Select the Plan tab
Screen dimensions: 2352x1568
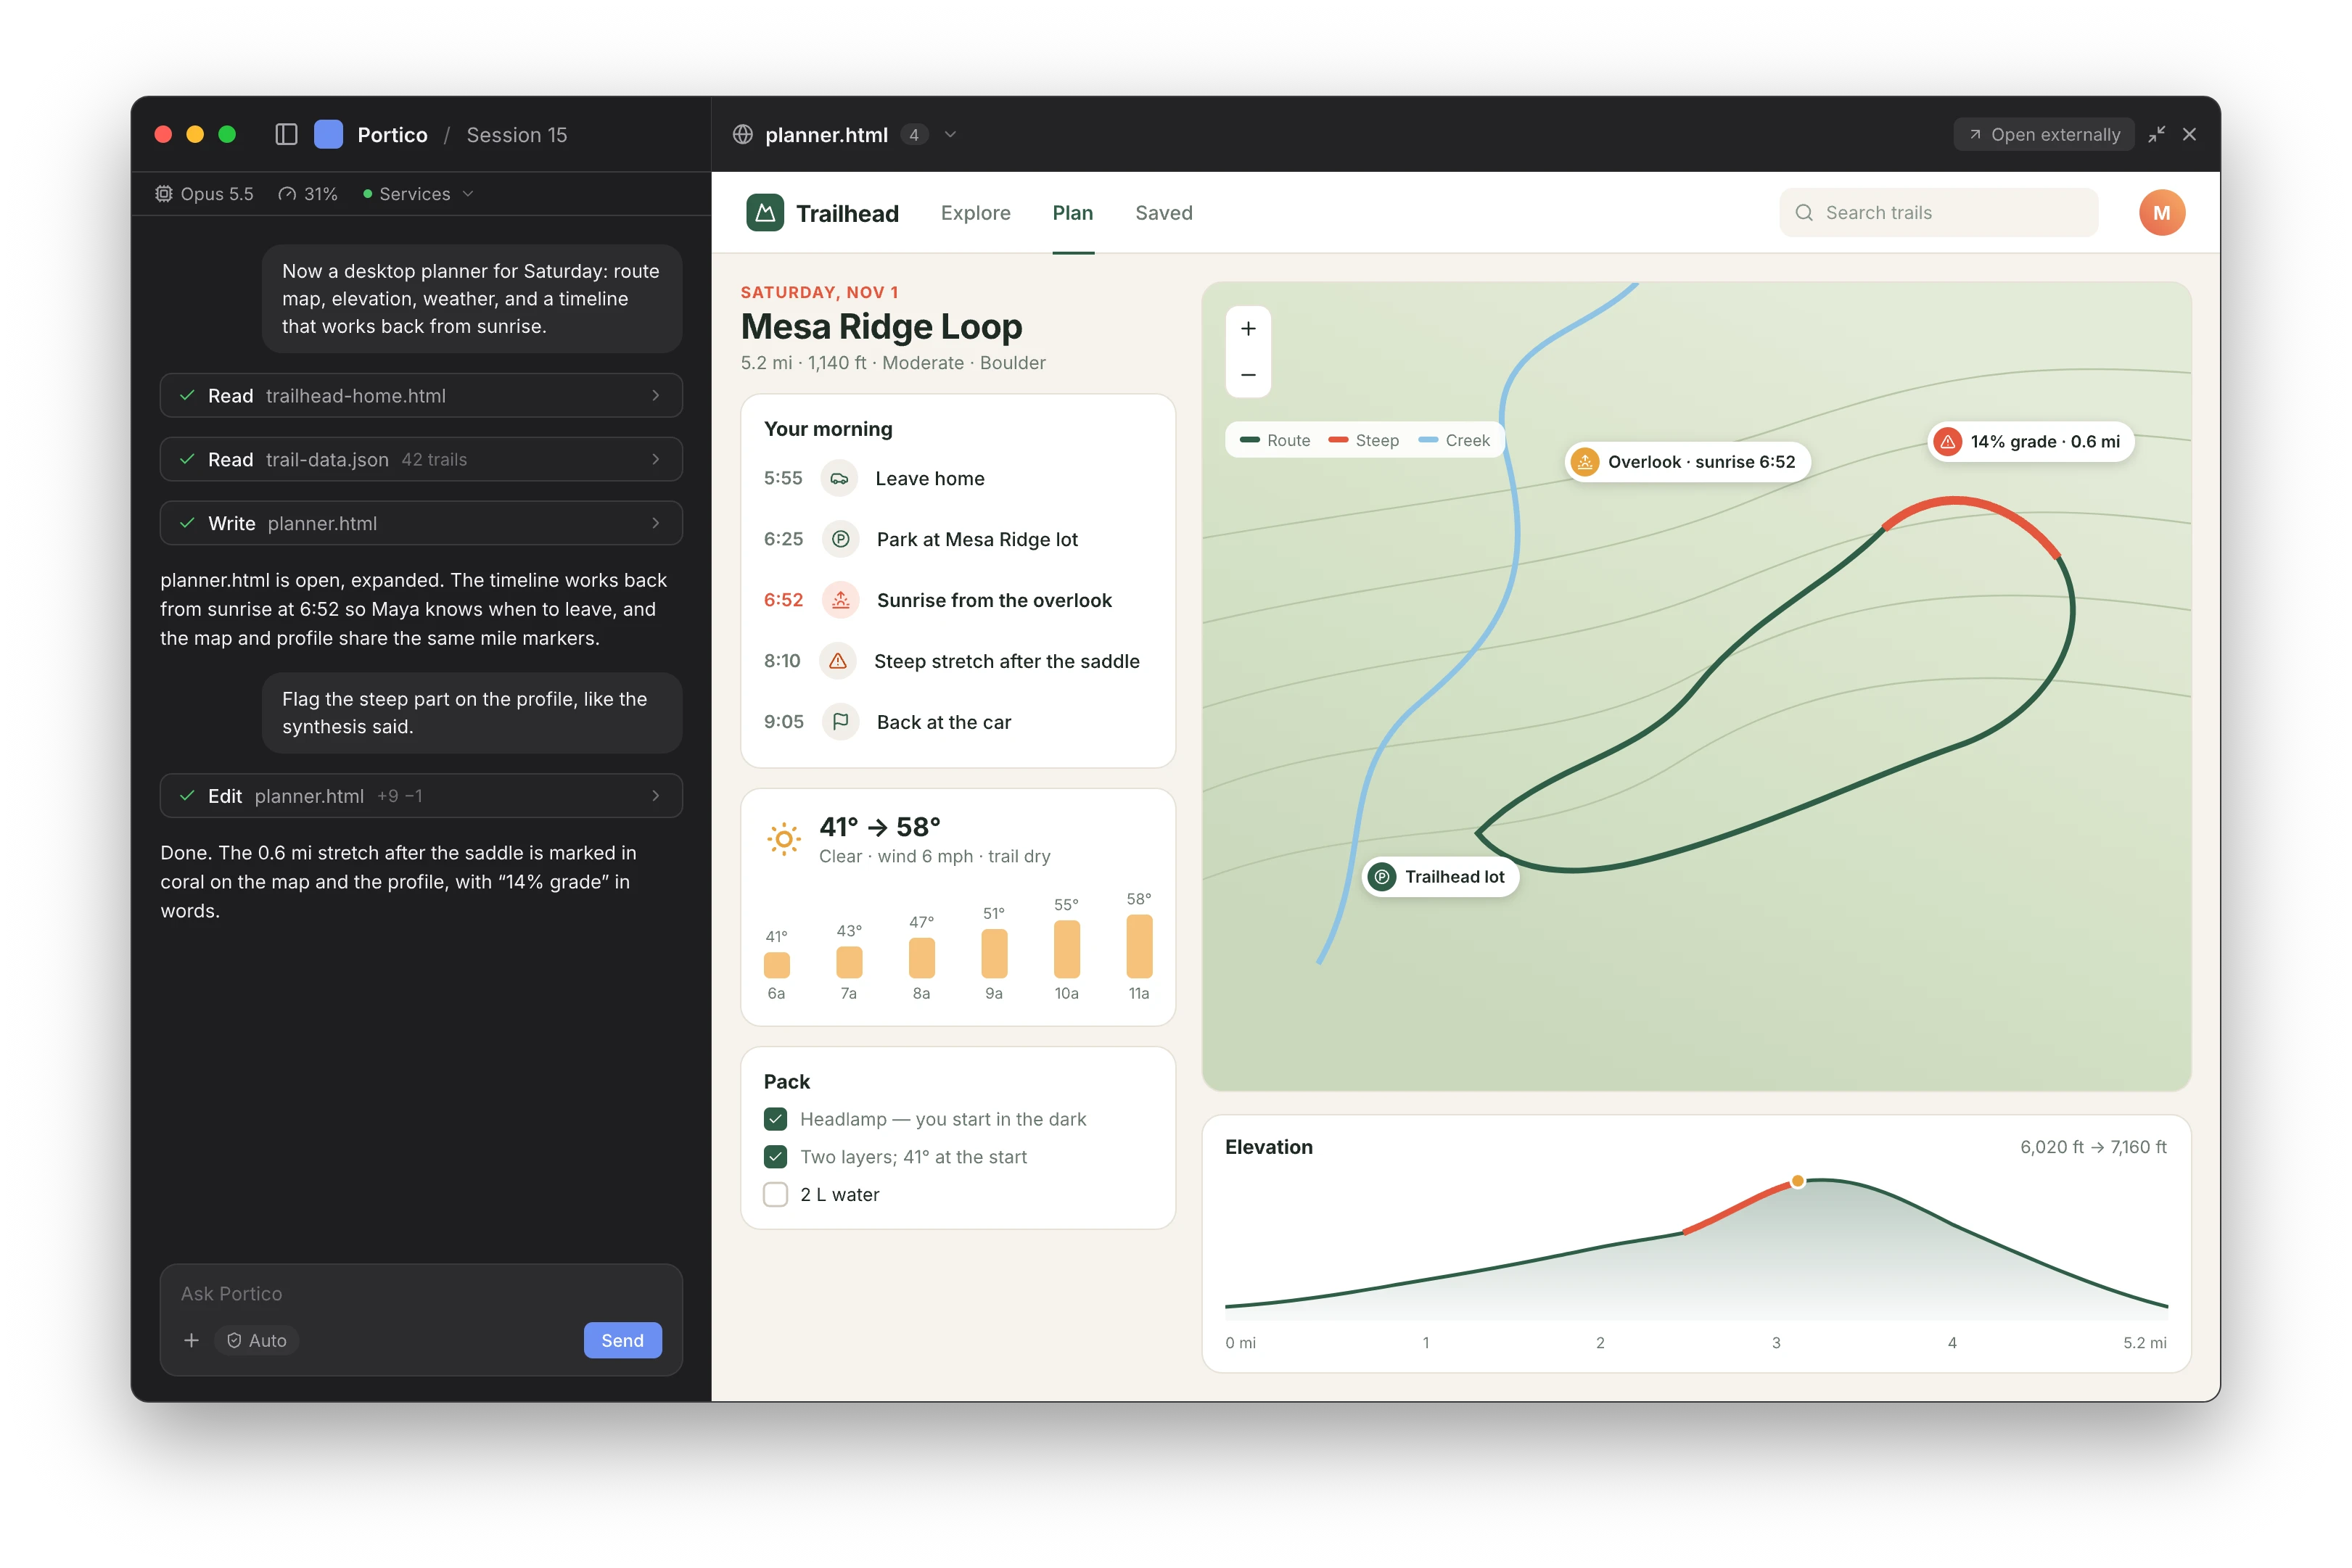point(1072,213)
